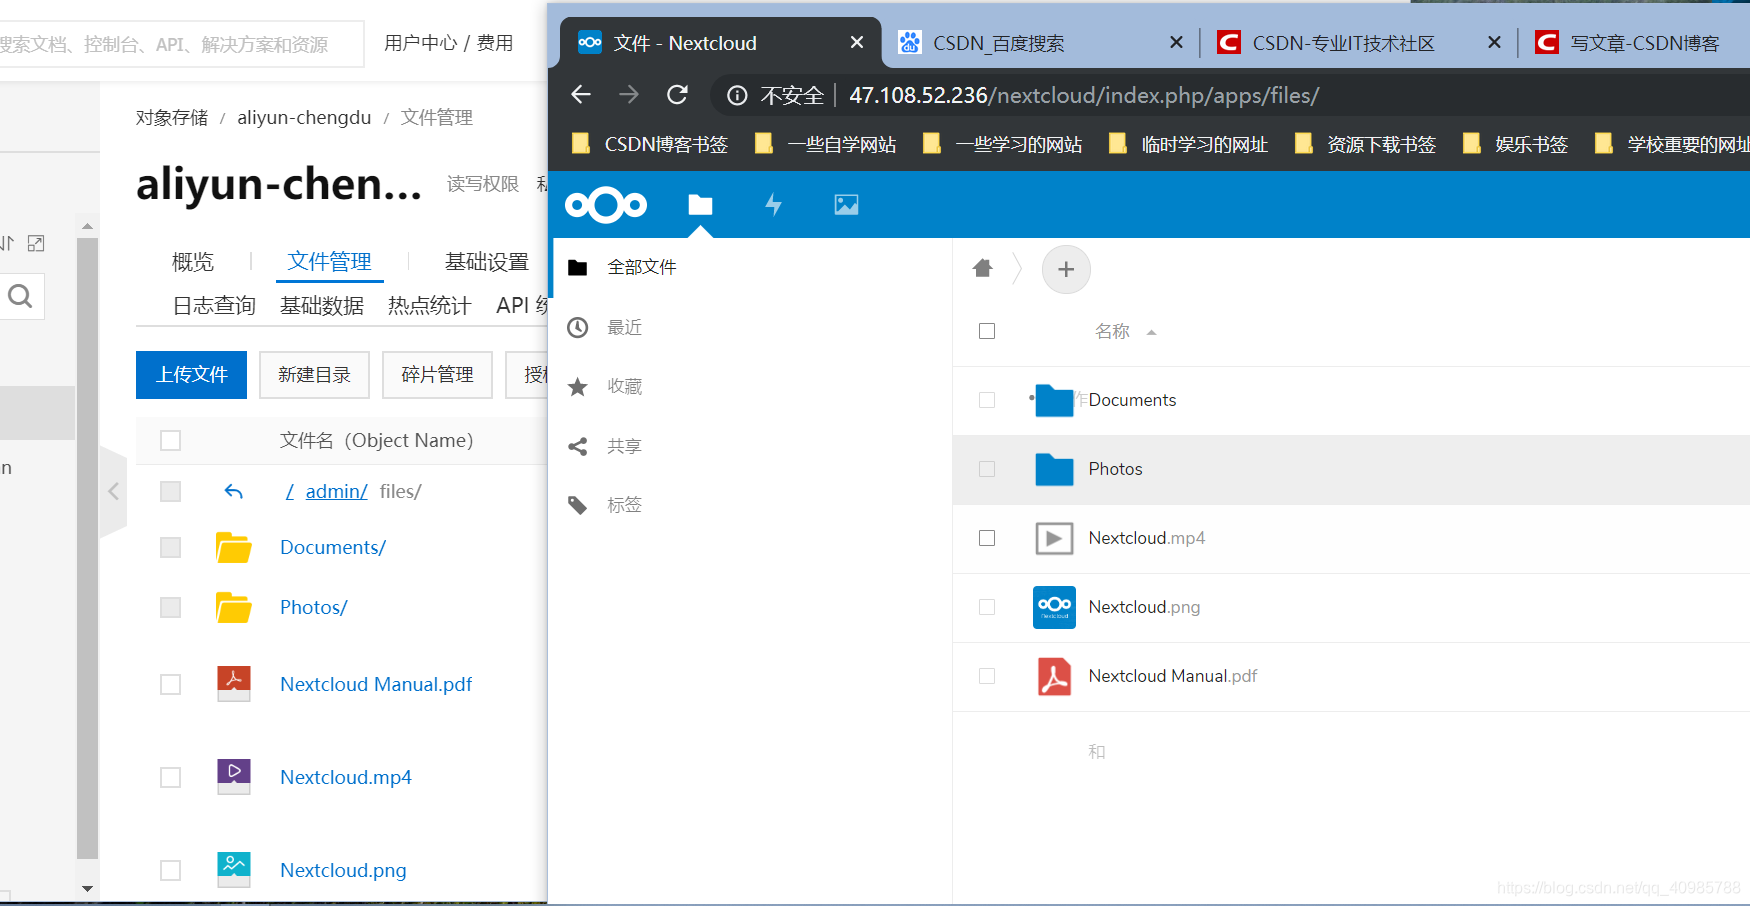Click the return arrow icon in Aliyun list
This screenshot has height=906, width=1750.
tap(233, 491)
